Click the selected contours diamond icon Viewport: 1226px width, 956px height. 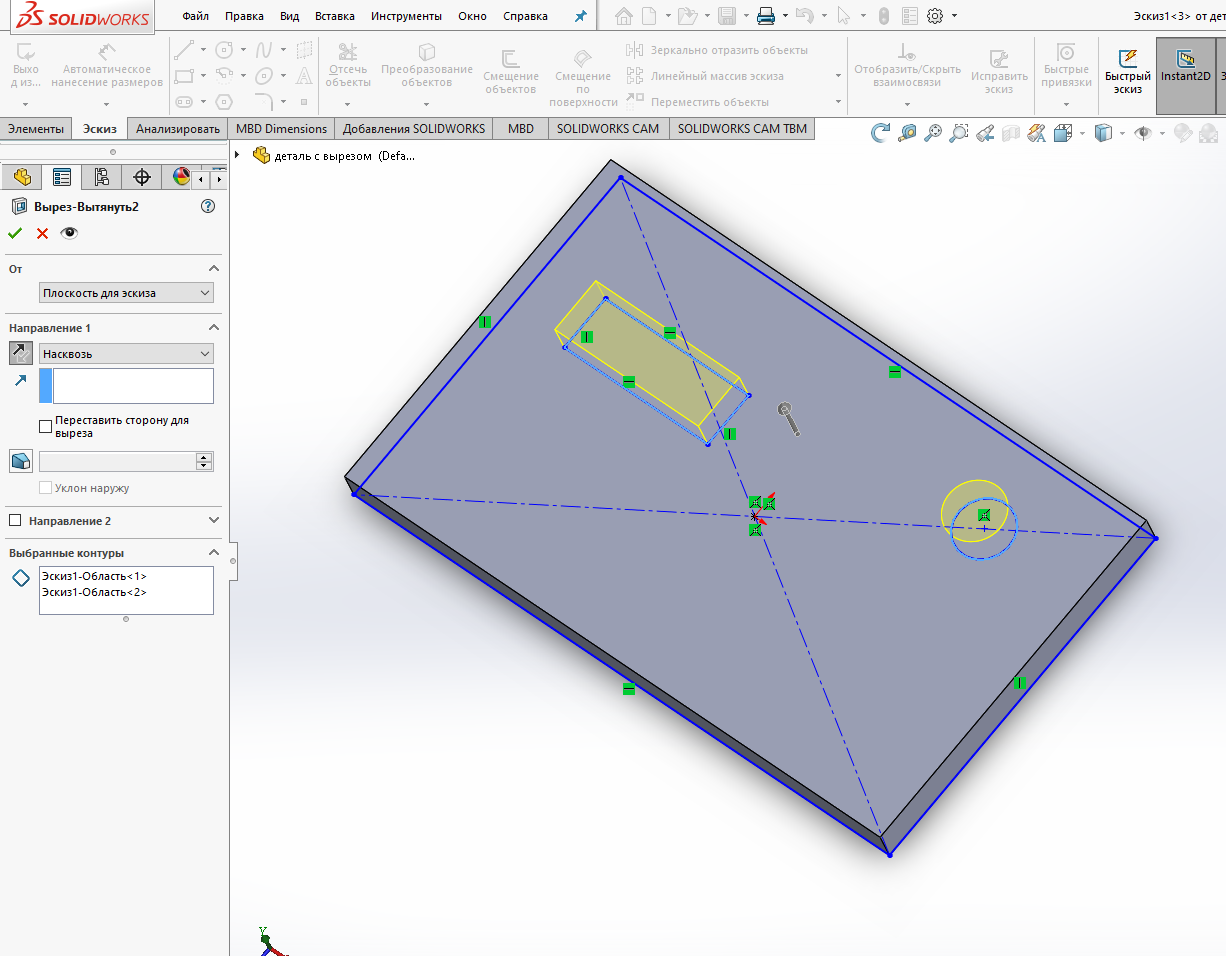[20, 578]
